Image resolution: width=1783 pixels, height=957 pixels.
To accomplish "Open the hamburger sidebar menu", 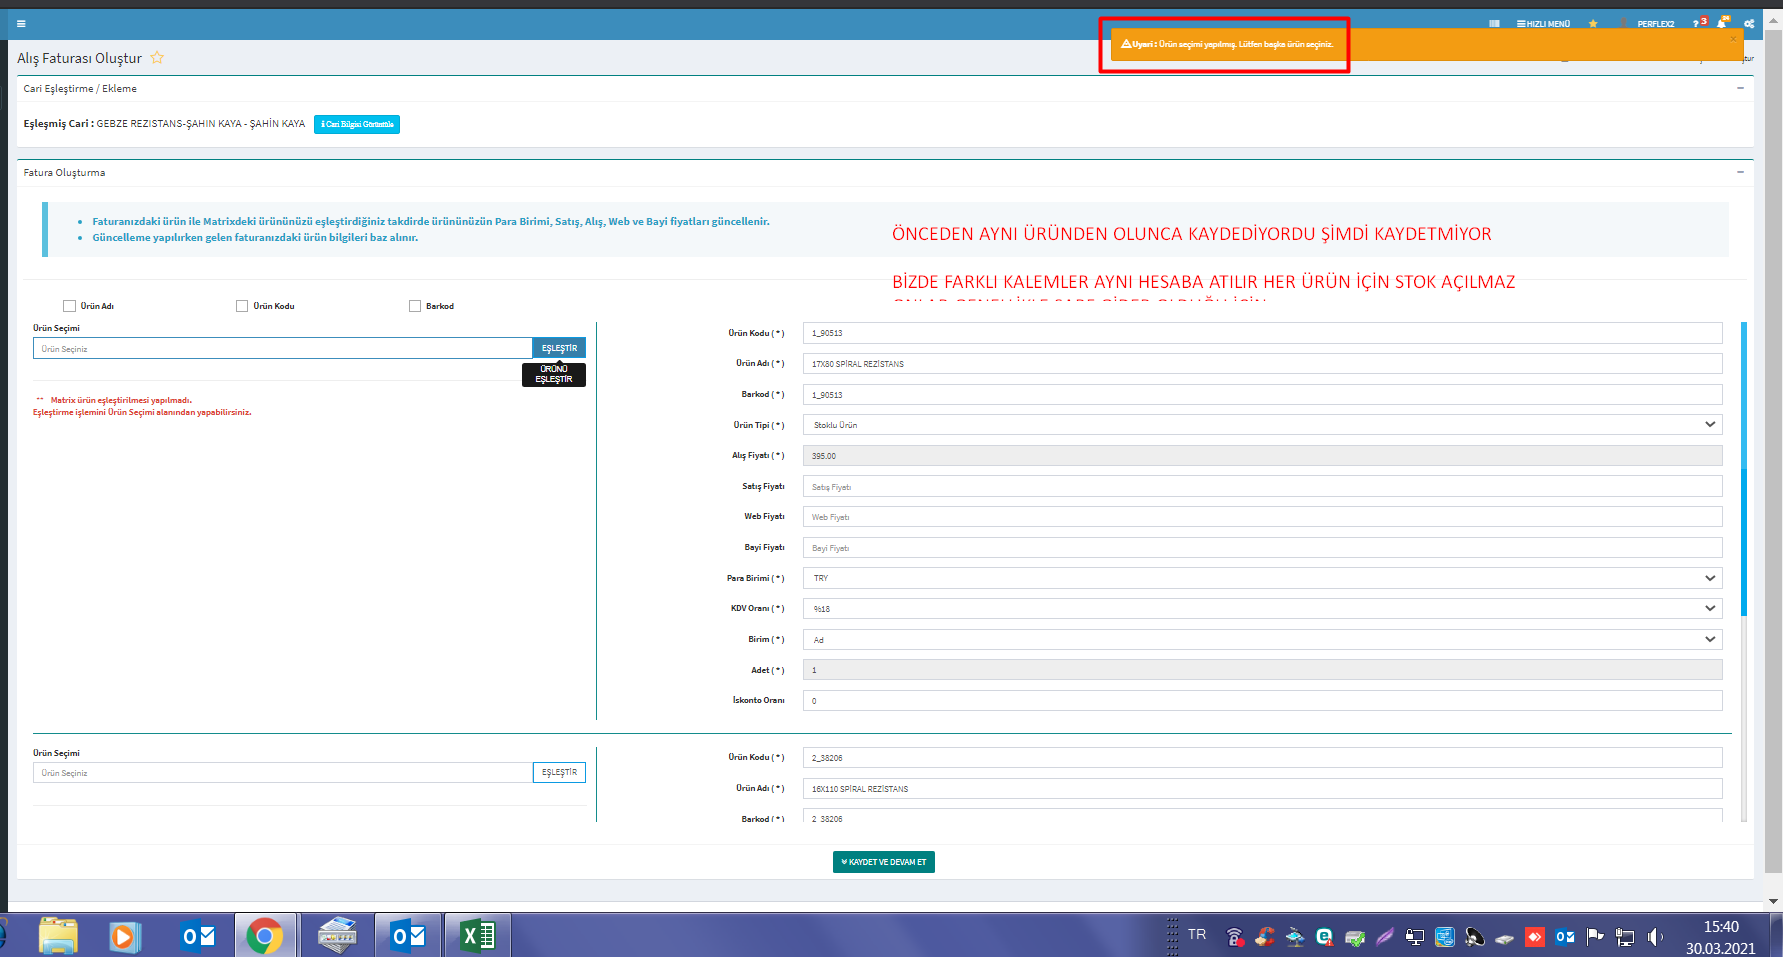I will tap(21, 24).
